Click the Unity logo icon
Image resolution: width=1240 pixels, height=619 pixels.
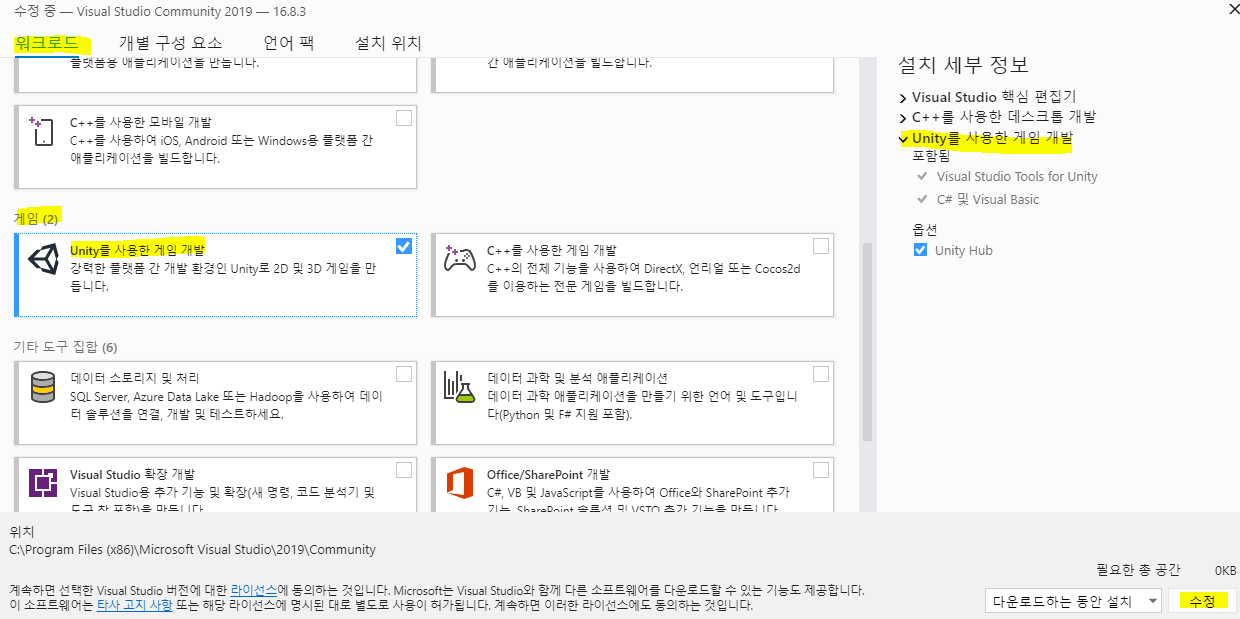[43, 259]
